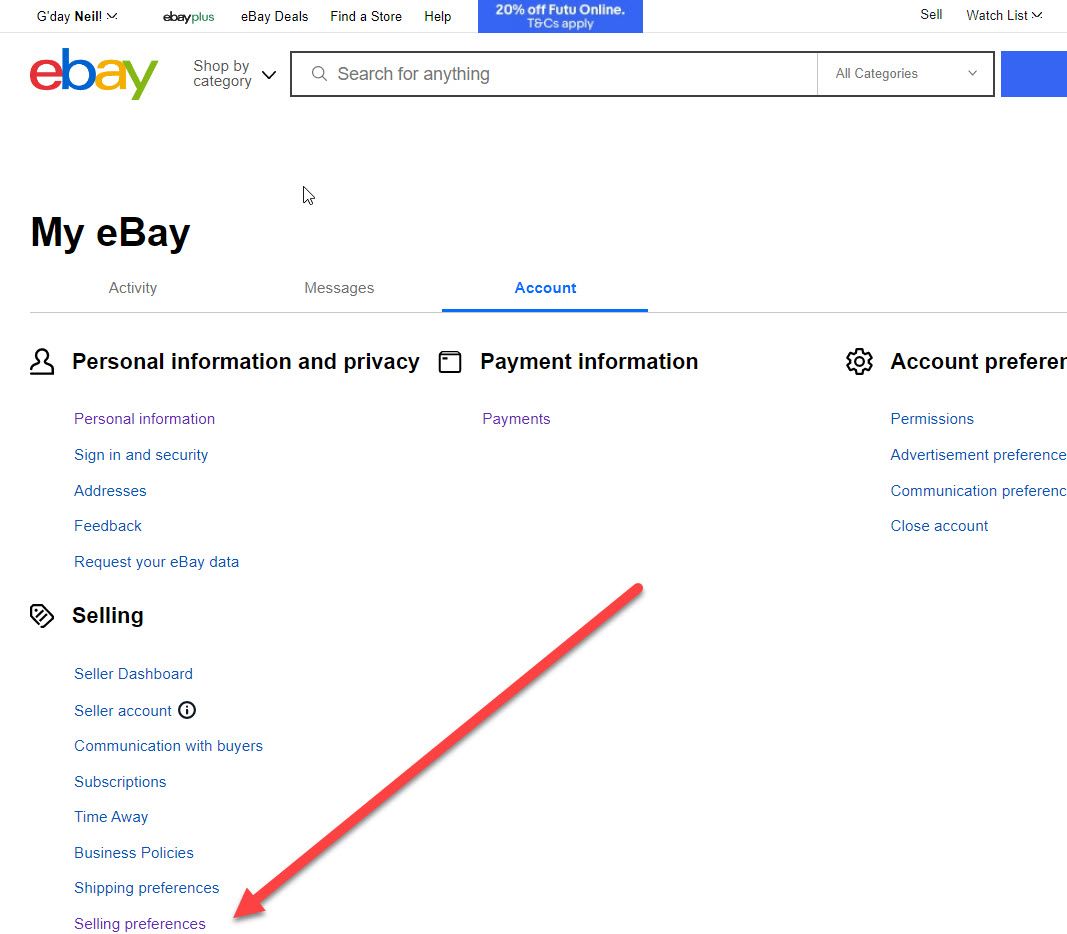Click the Seller account info icon
The image size is (1067, 934).
pos(187,710)
